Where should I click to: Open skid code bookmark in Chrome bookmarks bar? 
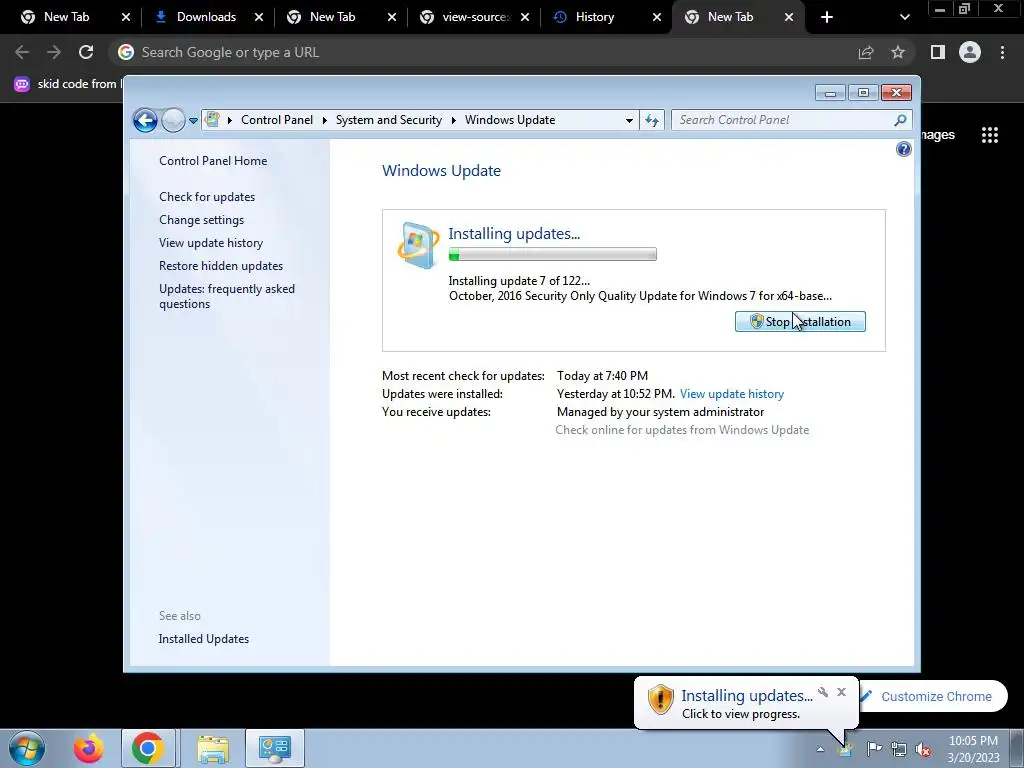point(68,84)
